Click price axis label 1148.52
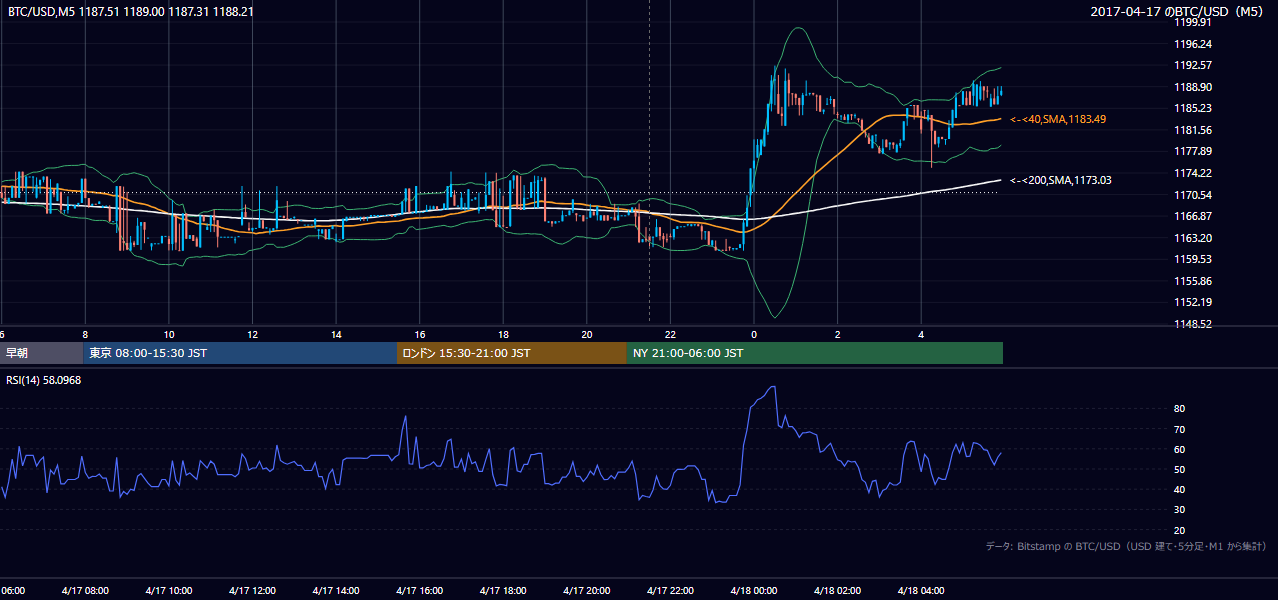 click(1193, 324)
